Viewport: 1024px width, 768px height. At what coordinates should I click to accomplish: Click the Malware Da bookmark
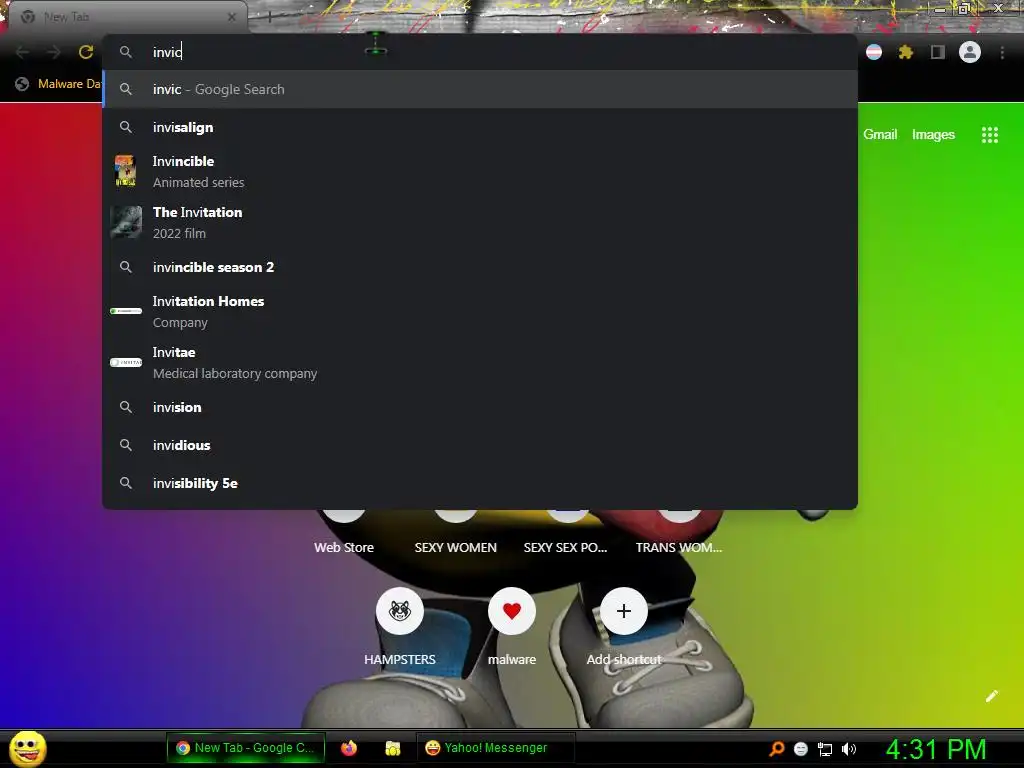coord(58,84)
